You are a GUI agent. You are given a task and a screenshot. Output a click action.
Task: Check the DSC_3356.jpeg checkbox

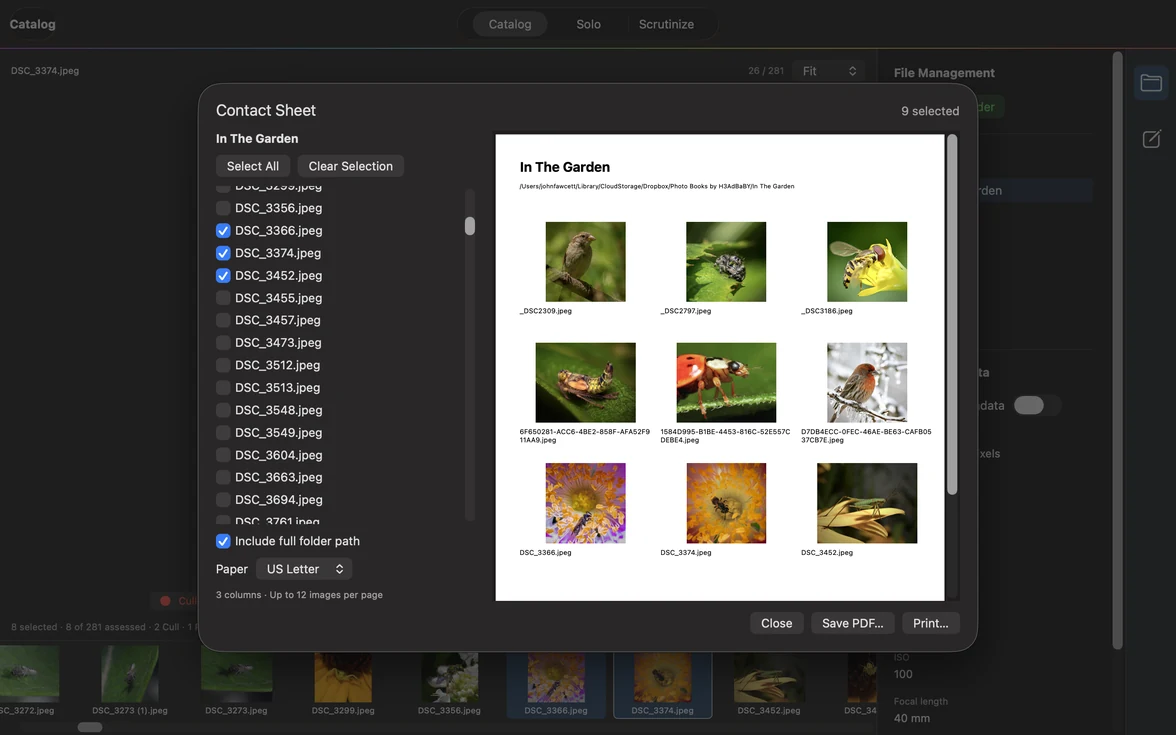point(223,208)
